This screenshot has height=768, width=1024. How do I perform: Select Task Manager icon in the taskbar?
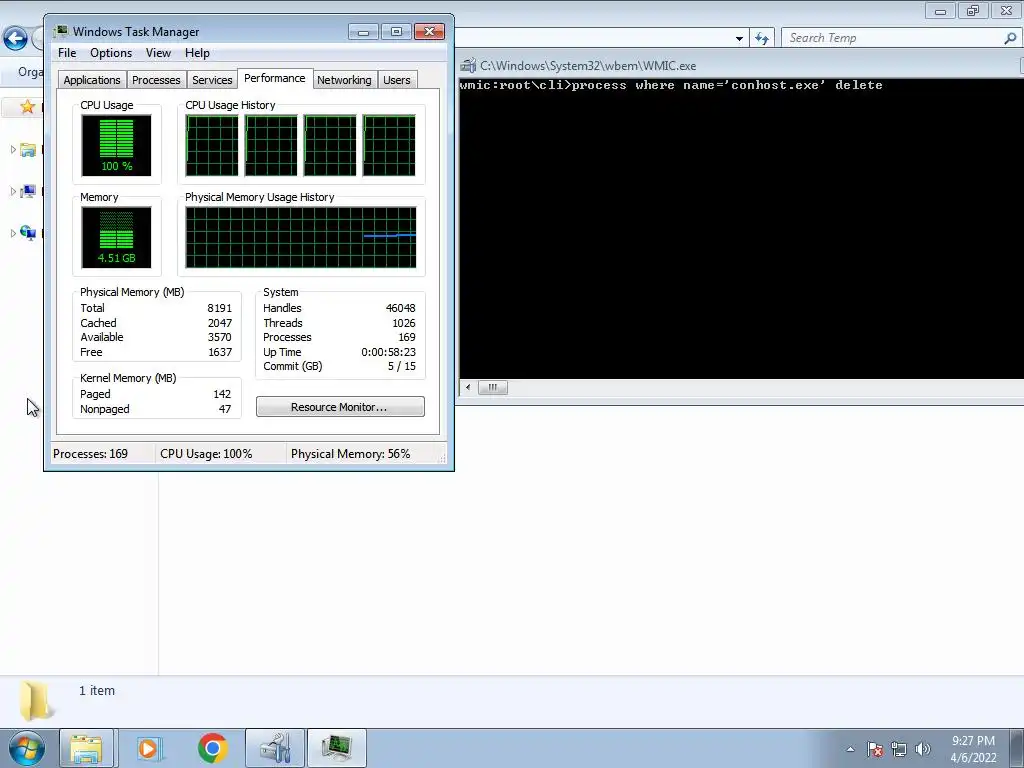point(336,748)
